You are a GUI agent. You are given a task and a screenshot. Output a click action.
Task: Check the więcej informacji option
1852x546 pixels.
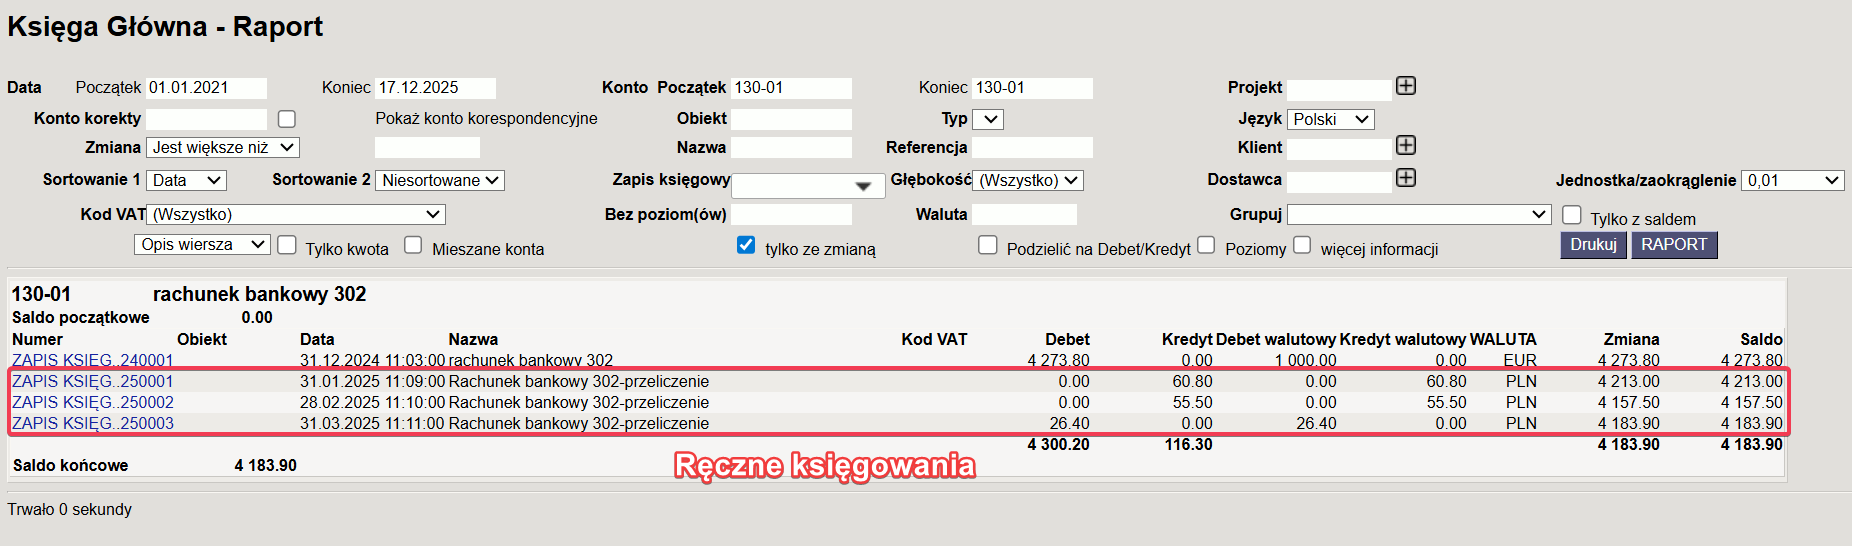(1302, 246)
